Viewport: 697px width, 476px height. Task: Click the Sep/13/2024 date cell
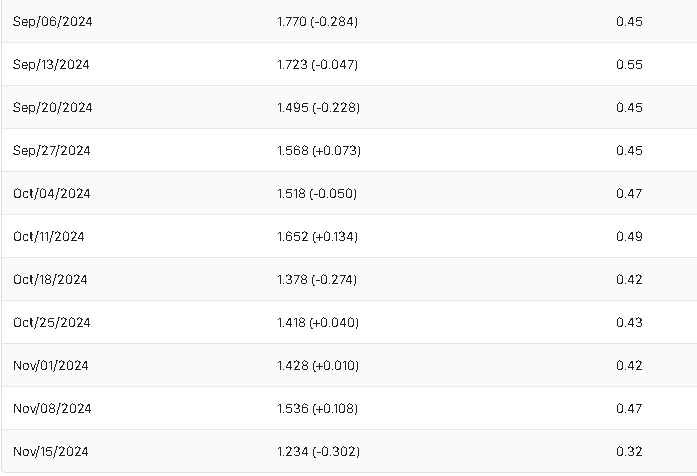click(x=52, y=64)
